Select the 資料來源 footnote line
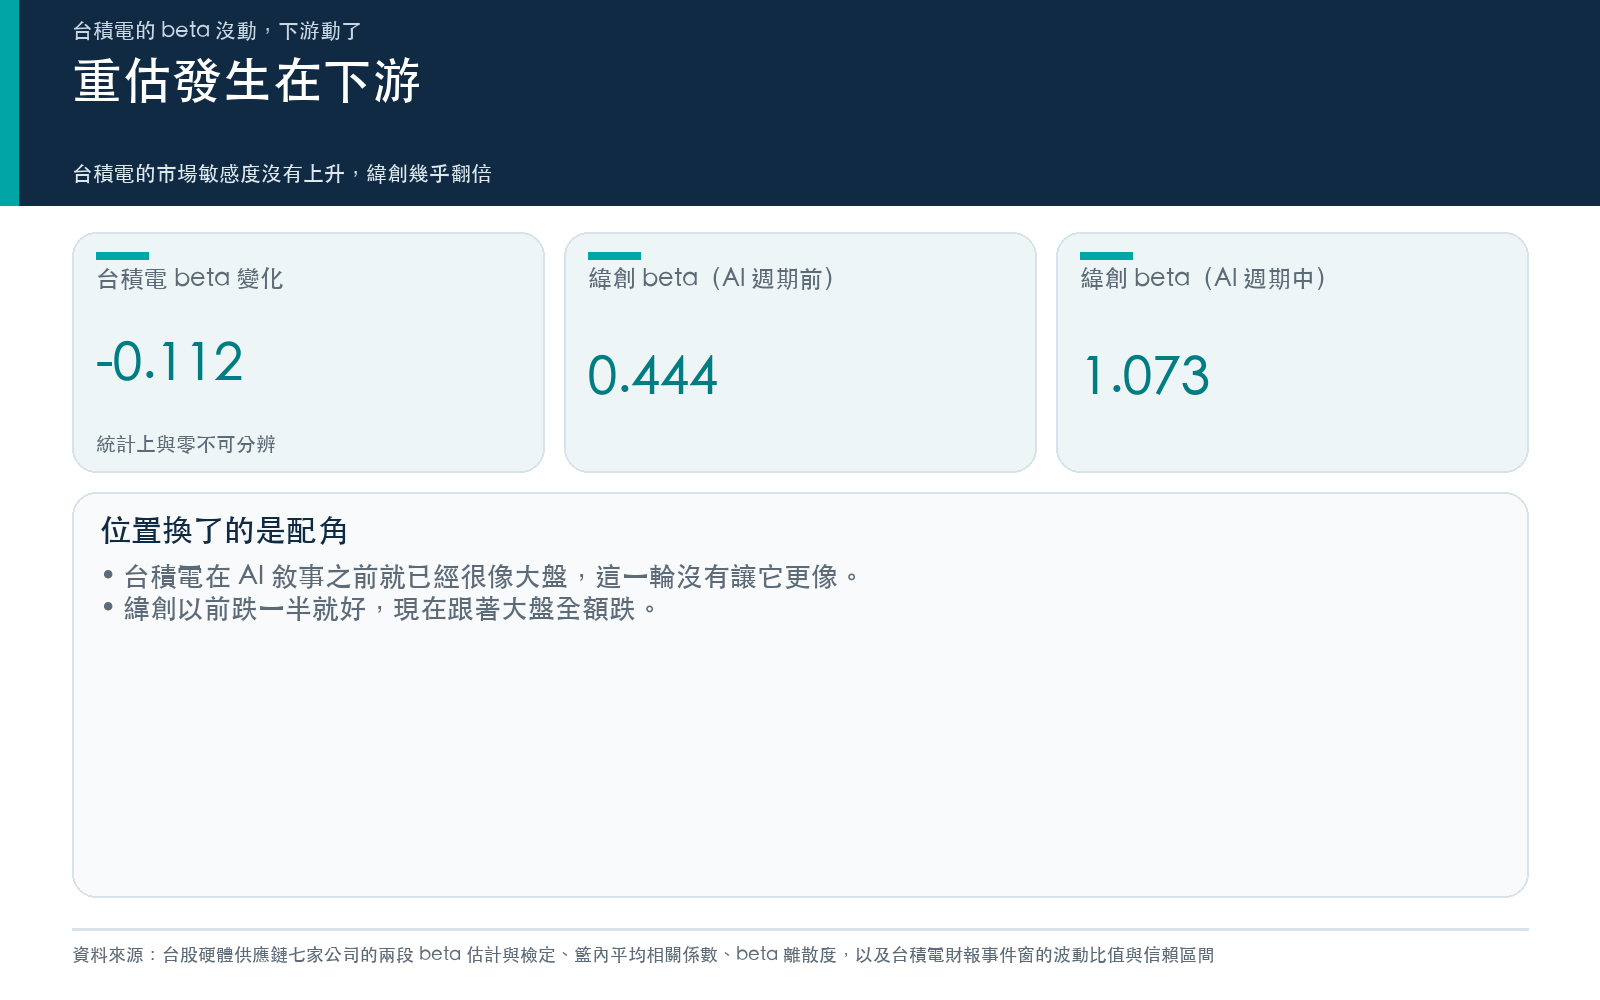Screen dimensions: 1600x1000 pos(643,955)
